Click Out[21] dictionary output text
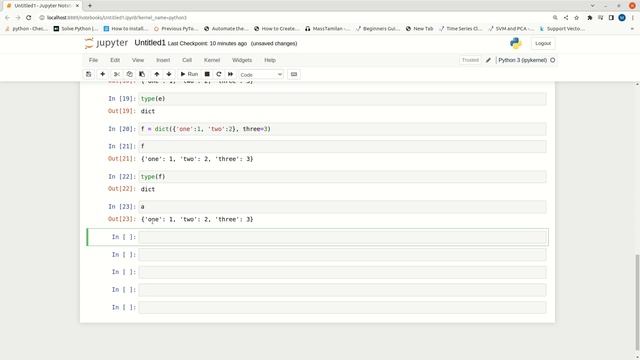The image size is (640, 360). coord(197,159)
